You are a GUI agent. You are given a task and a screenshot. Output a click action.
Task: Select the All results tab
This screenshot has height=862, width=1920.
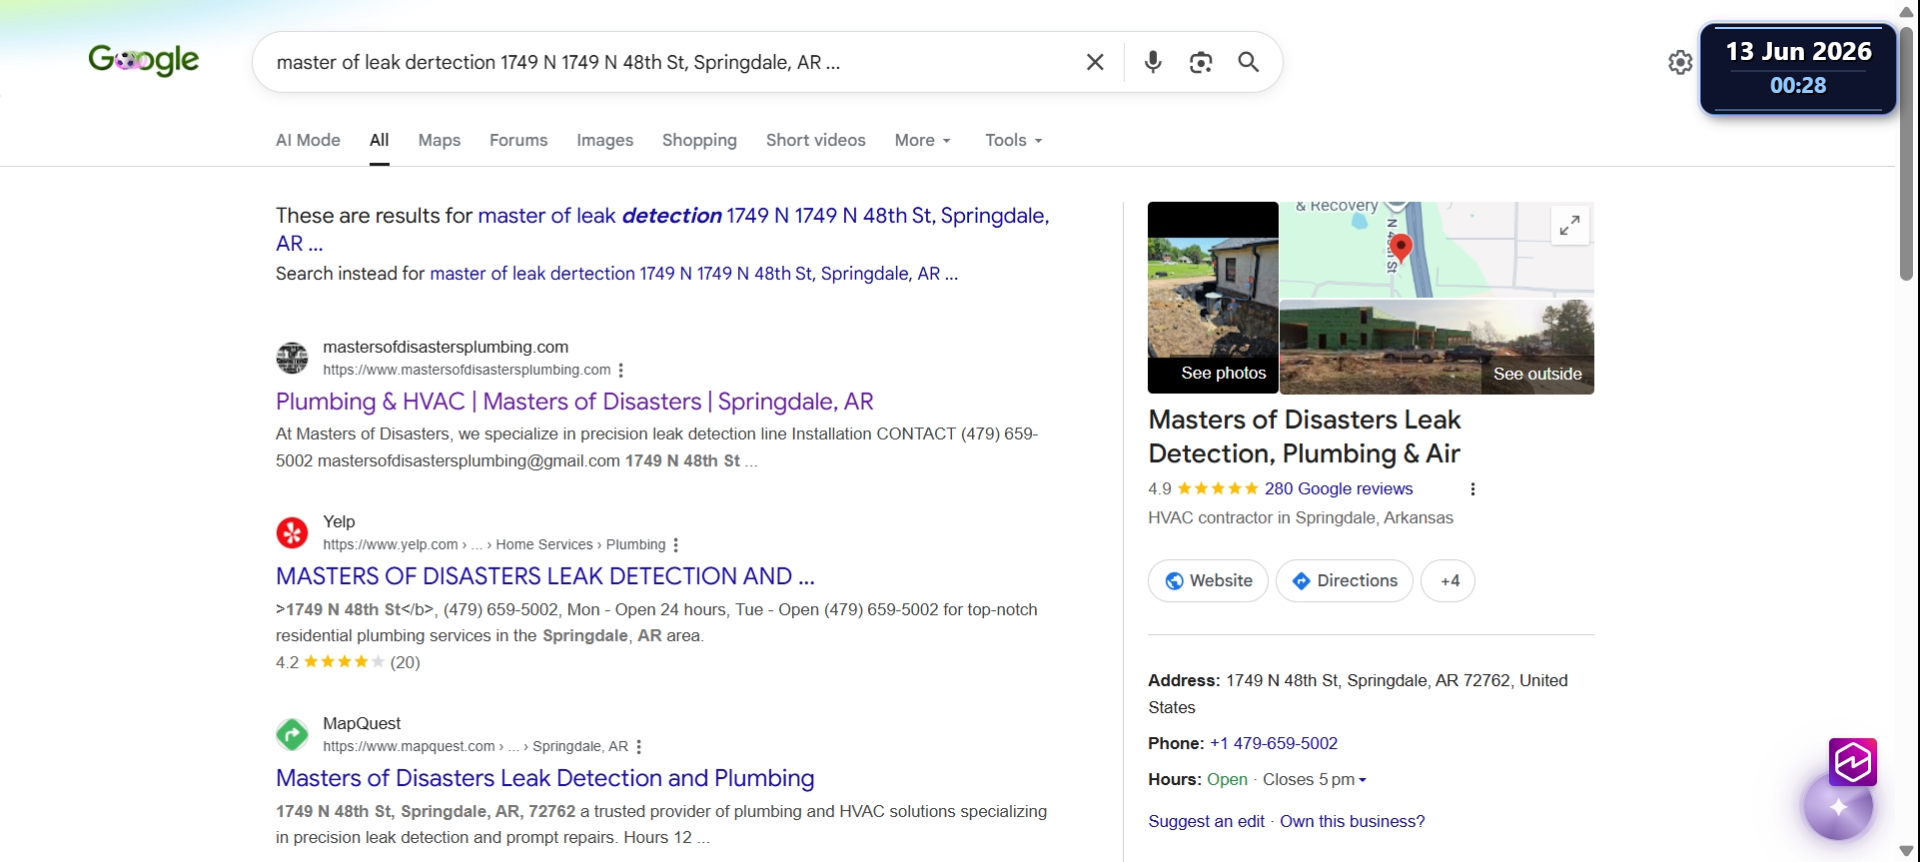point(379,140)
